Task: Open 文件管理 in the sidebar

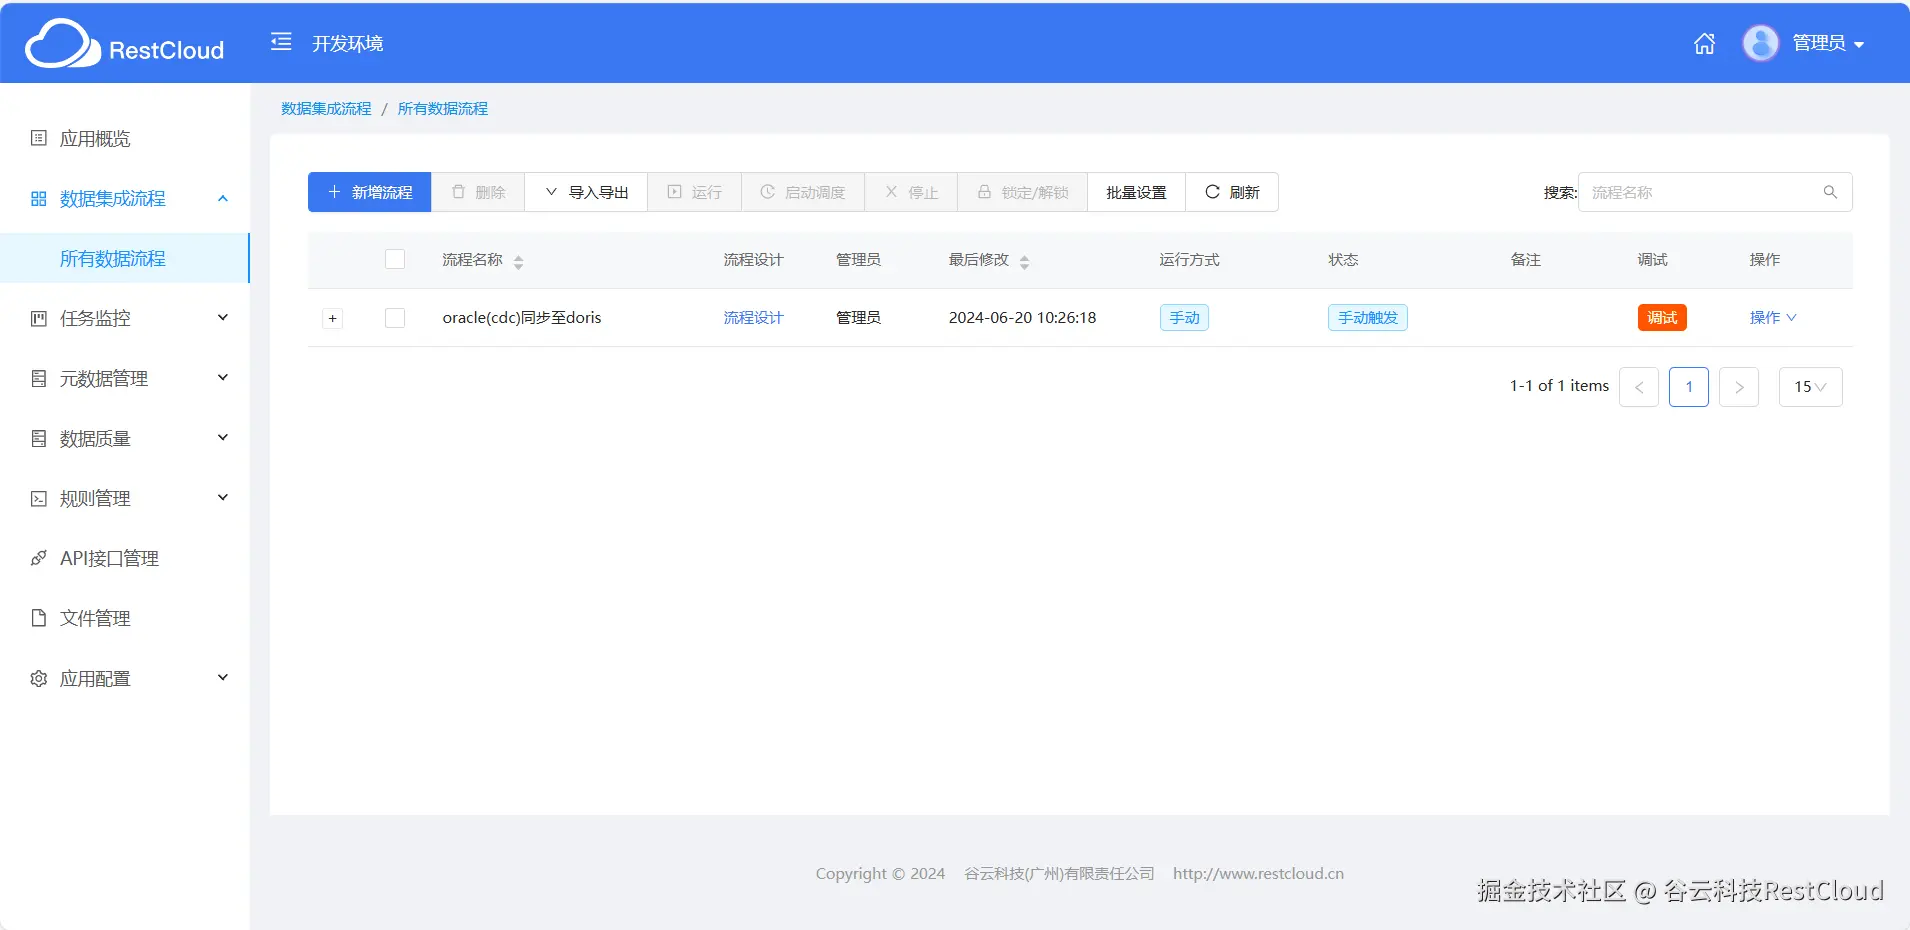Action: 125,618
